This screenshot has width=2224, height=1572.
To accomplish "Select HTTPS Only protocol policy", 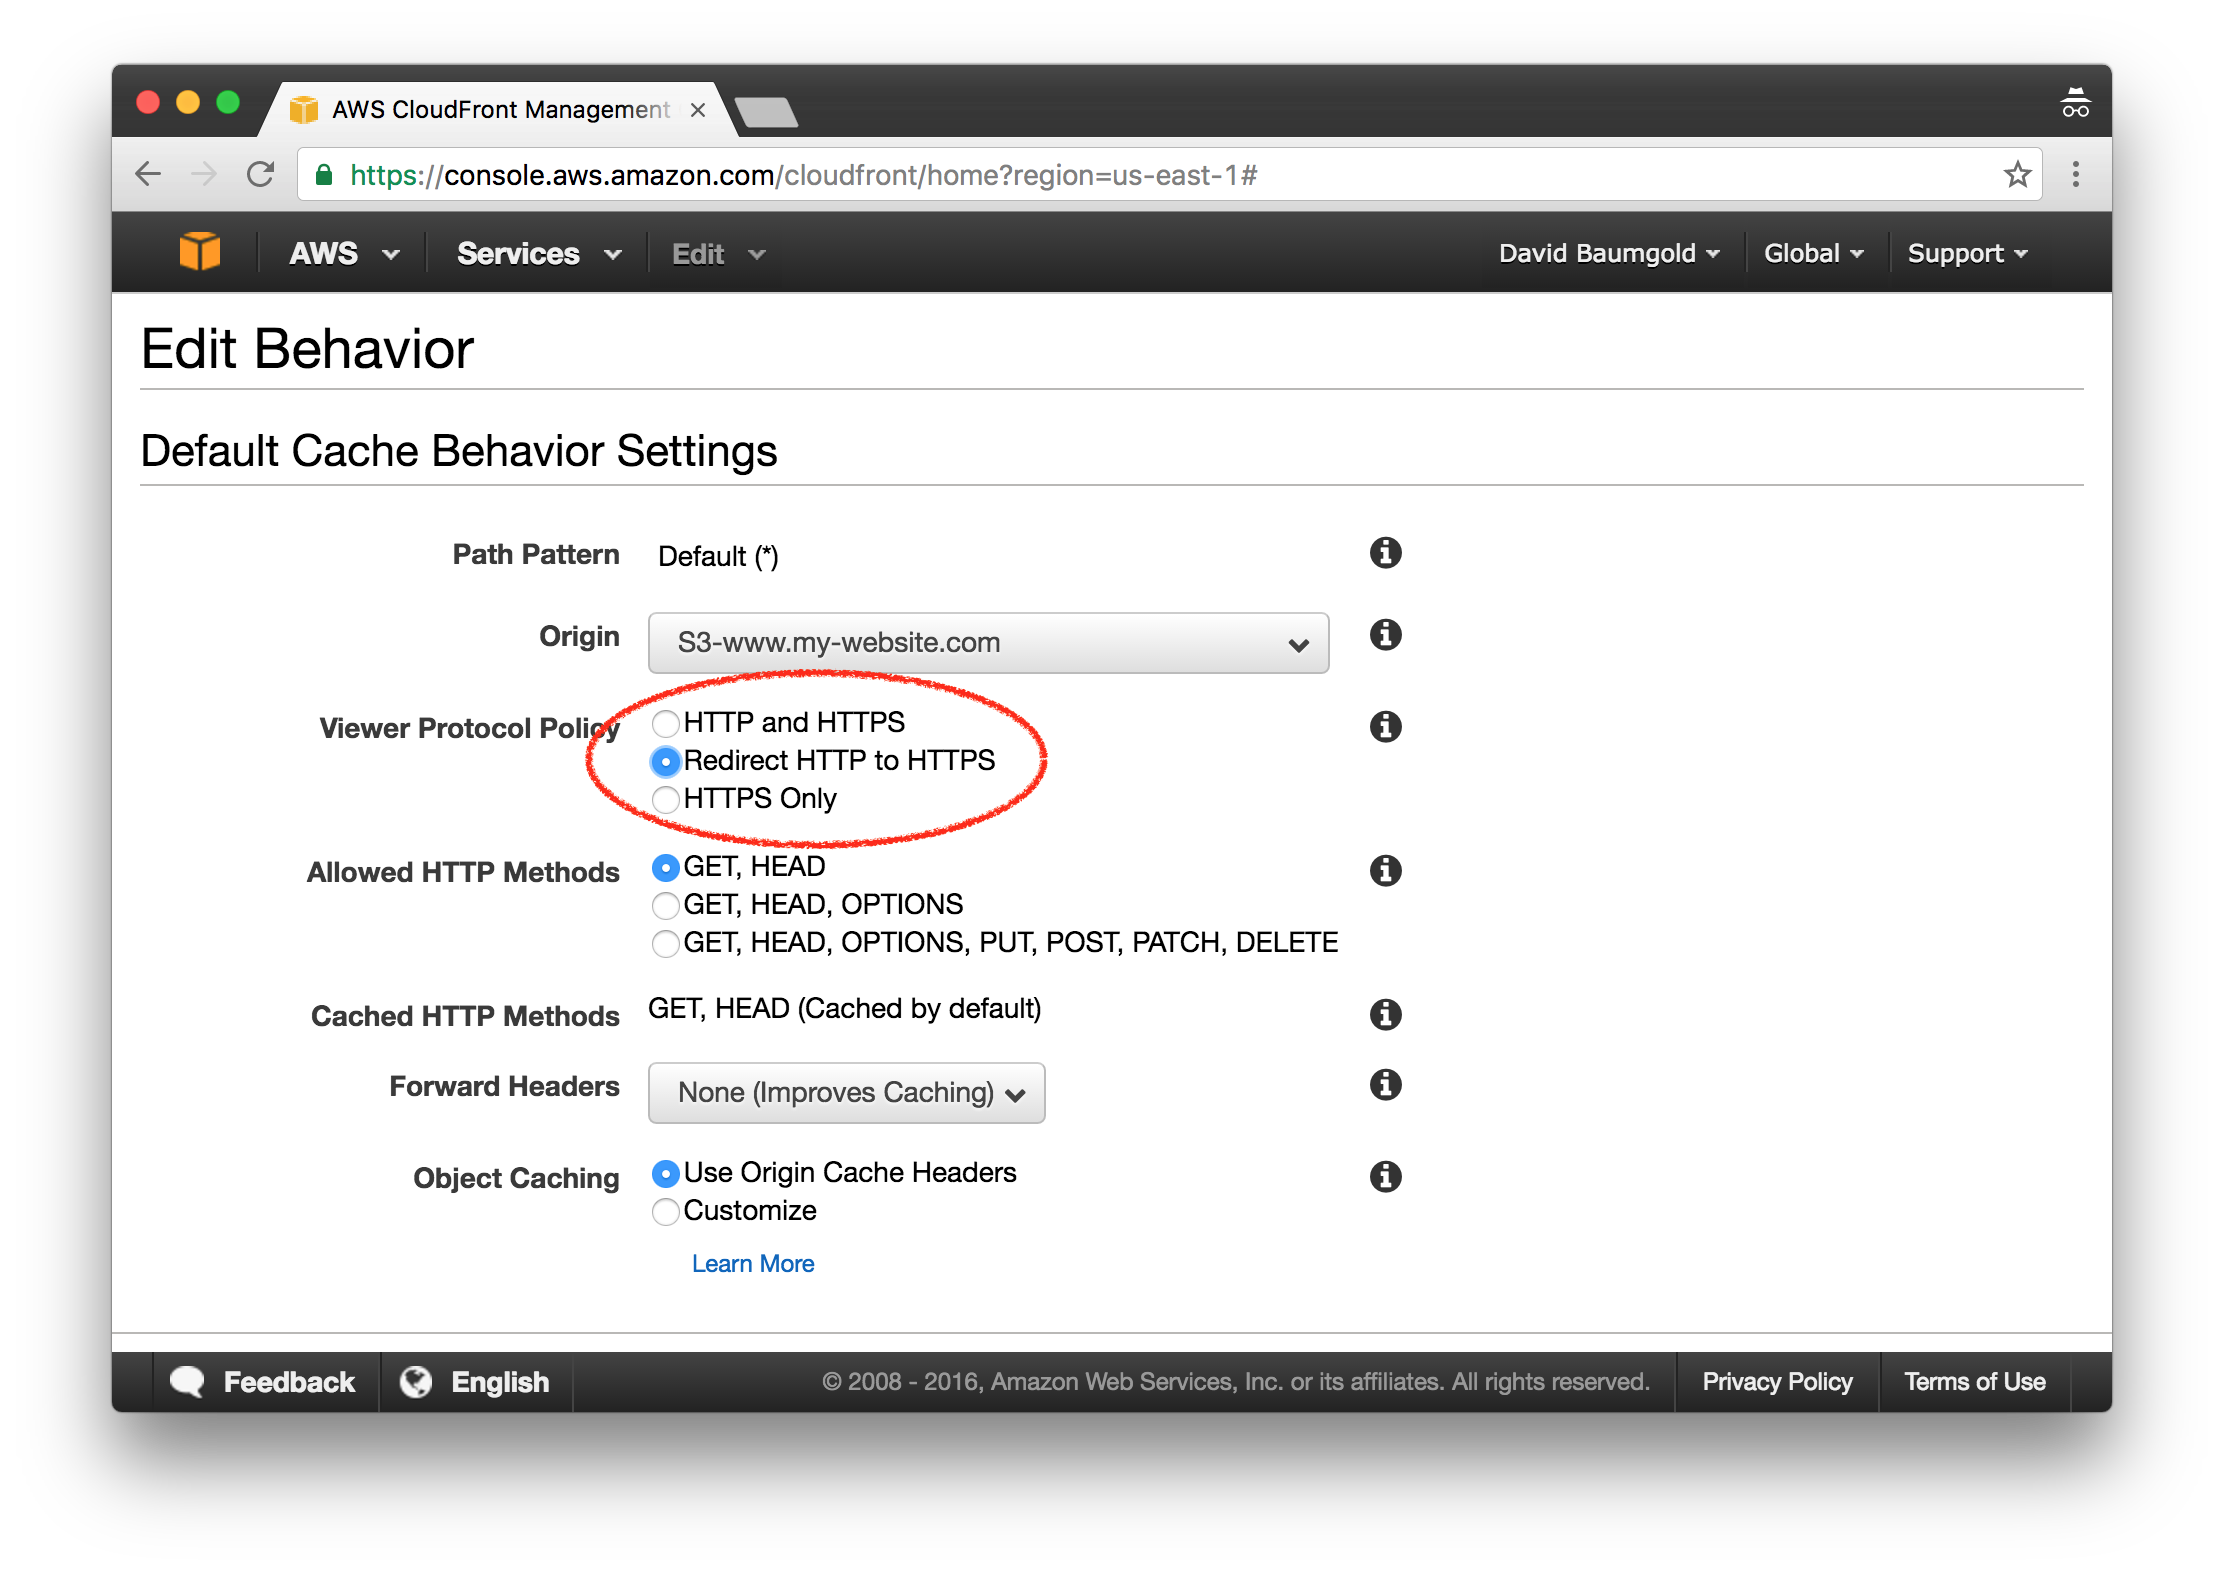I will [666, 799].
